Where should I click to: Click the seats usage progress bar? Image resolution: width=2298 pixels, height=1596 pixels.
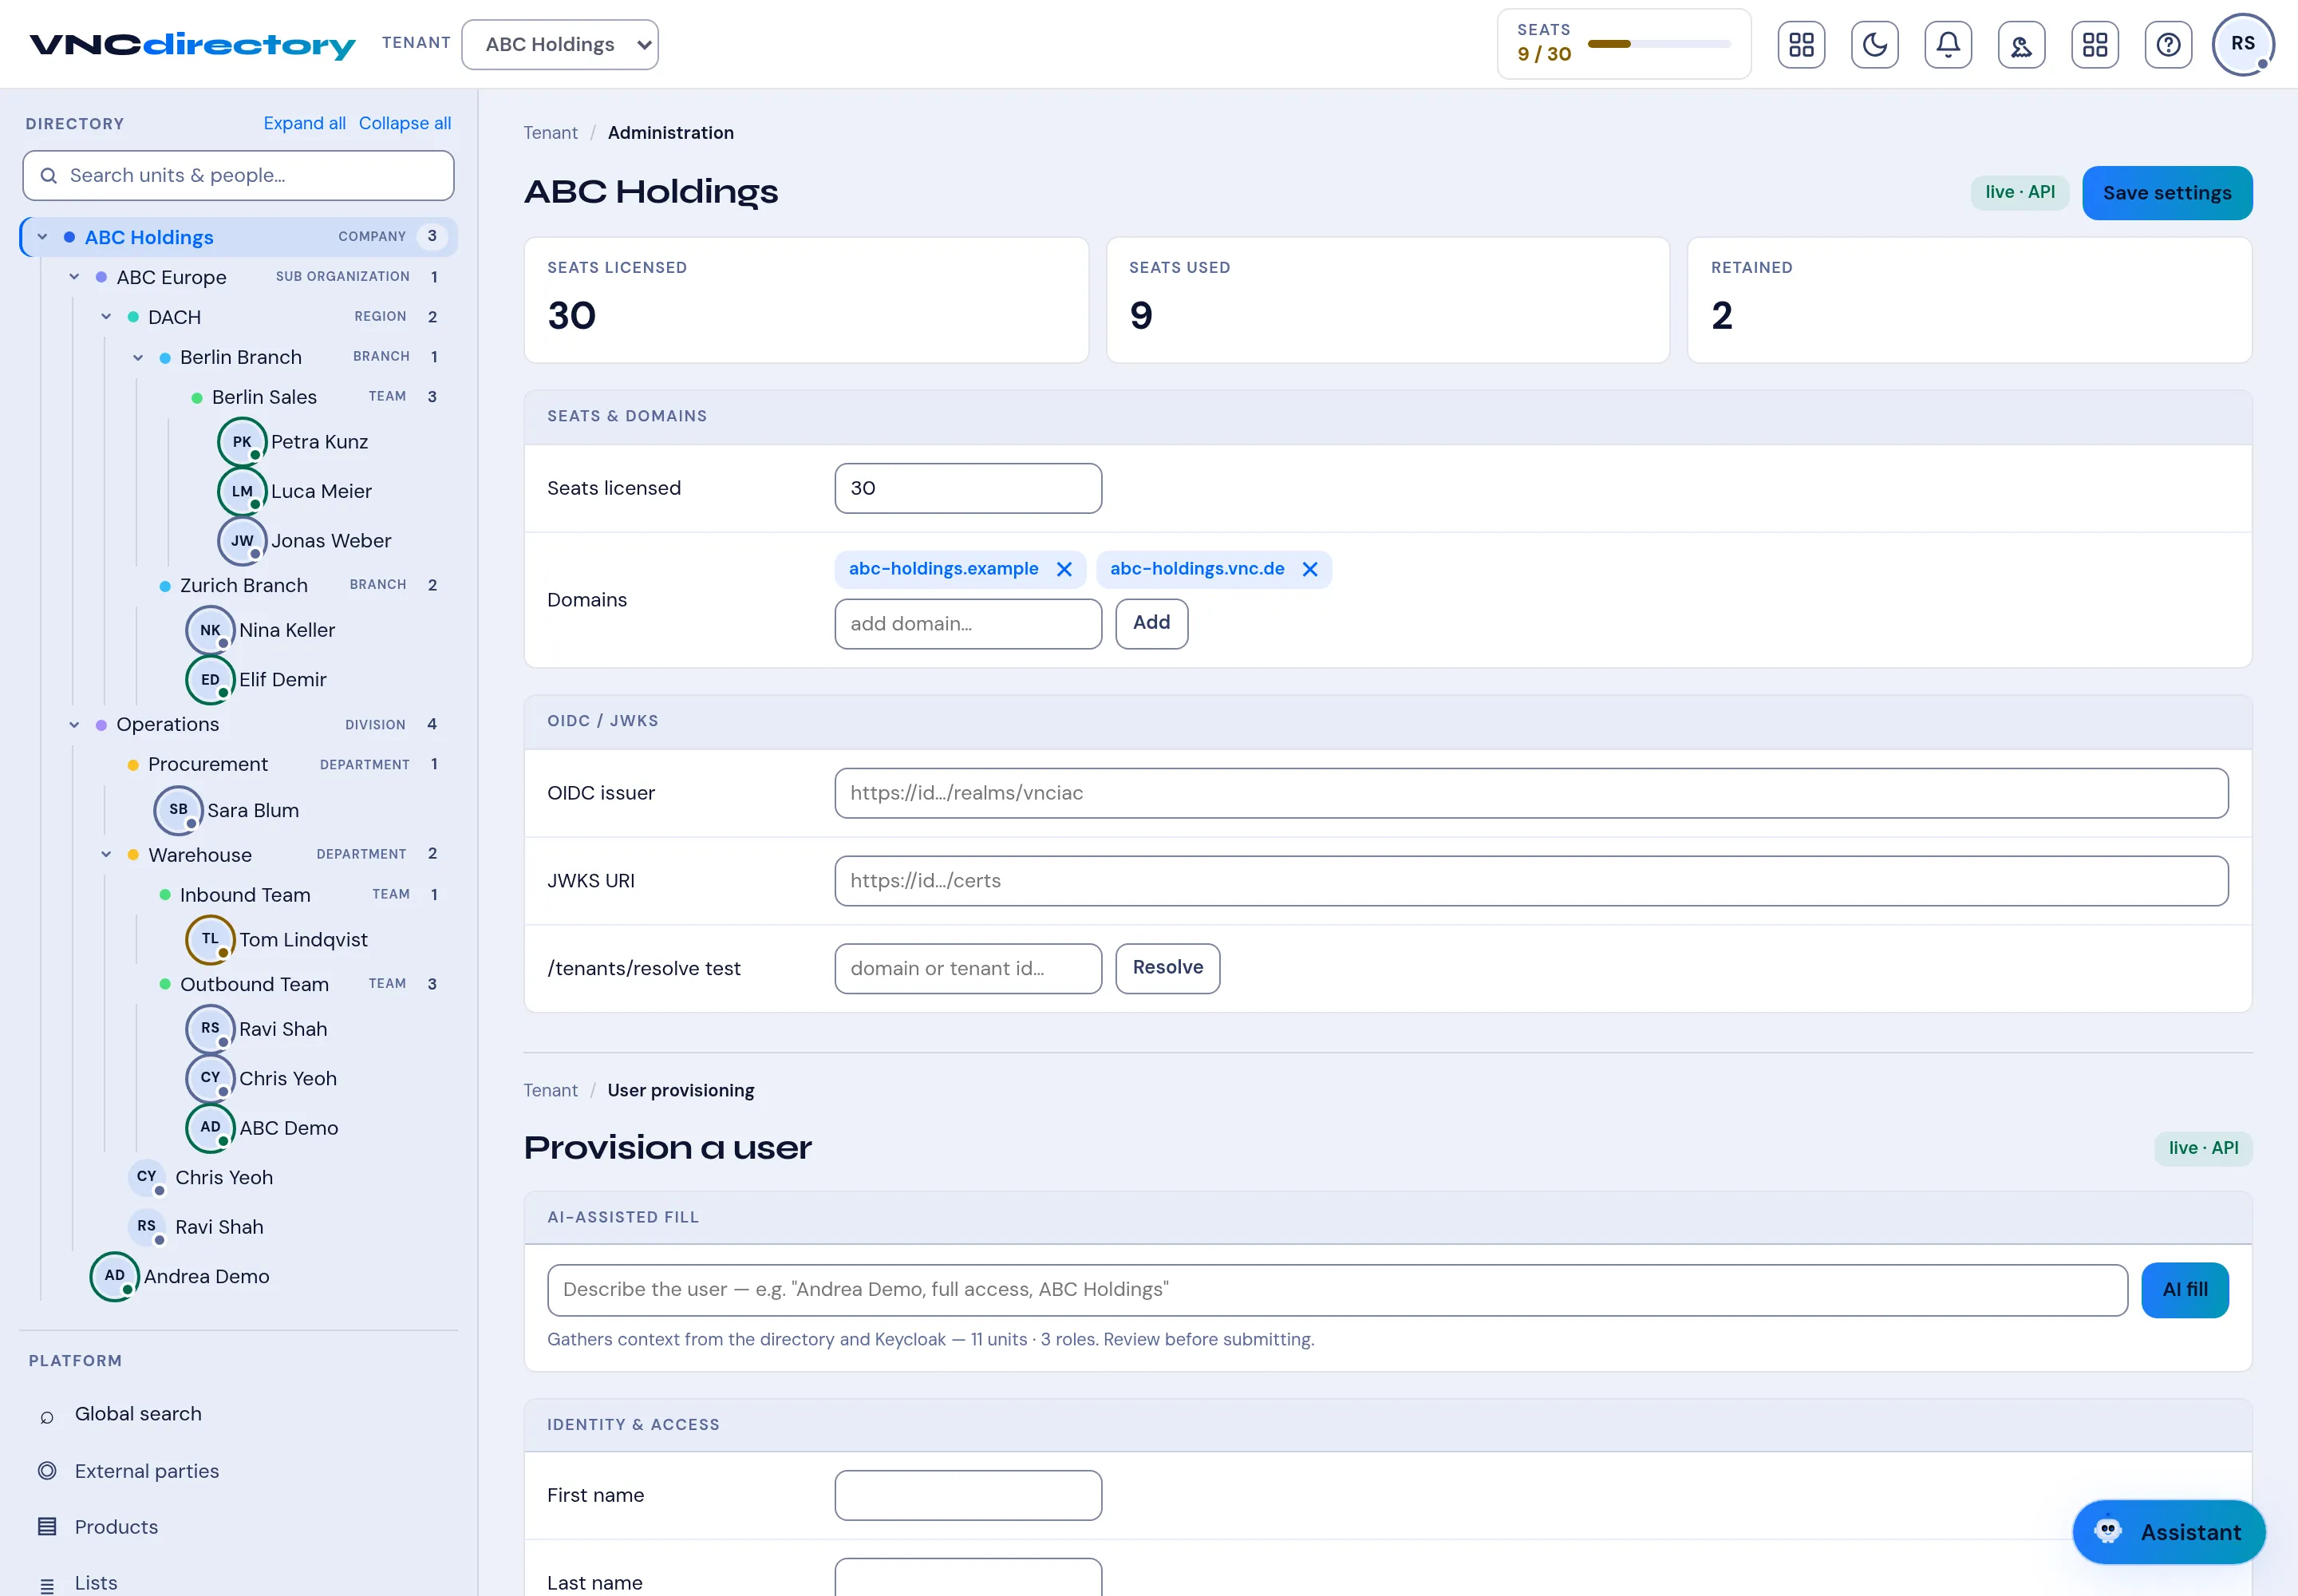coord(1658,44)
